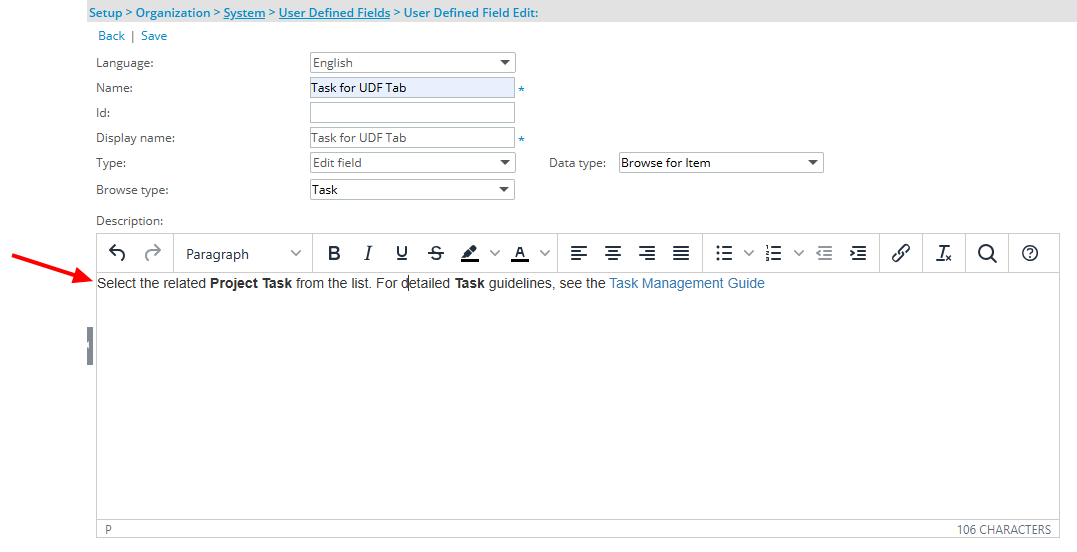Click the Insert link chain icon
Screen dimensions: 1077x552
(900, 253)
